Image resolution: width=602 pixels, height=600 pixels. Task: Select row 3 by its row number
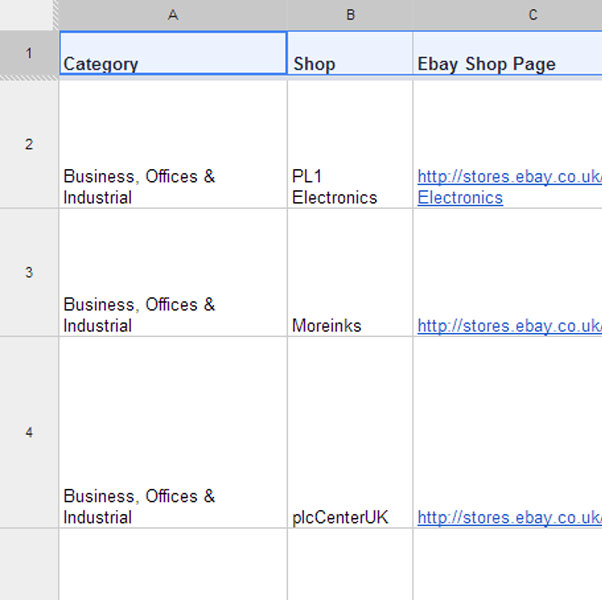point(29,272)
